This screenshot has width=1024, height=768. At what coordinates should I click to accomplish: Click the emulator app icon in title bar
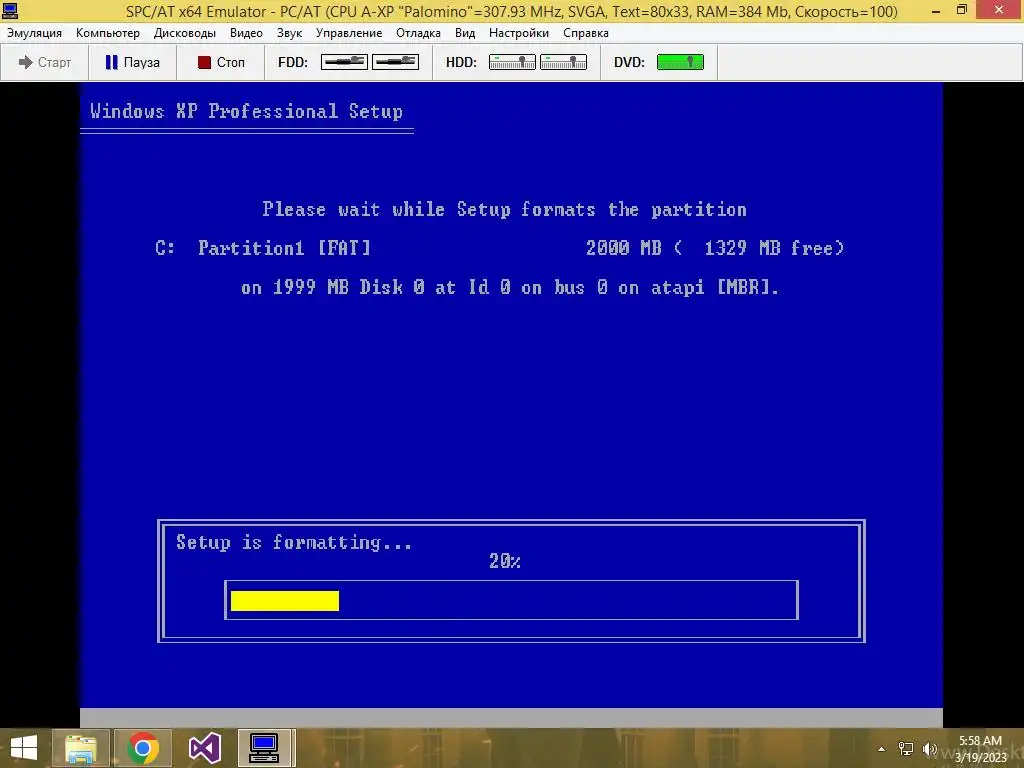[10, 10]
